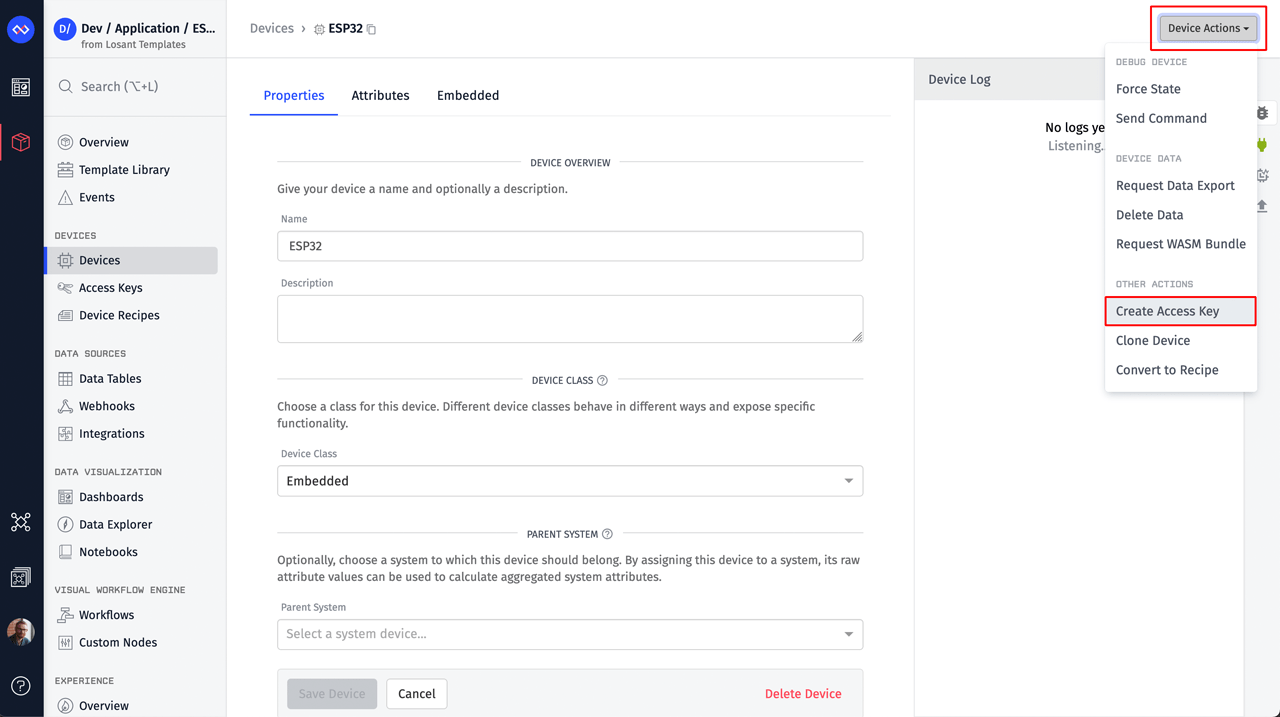Copy the ESP32 device ID
Viewport: 1280px width, 717px height.
tap(371, 29)
